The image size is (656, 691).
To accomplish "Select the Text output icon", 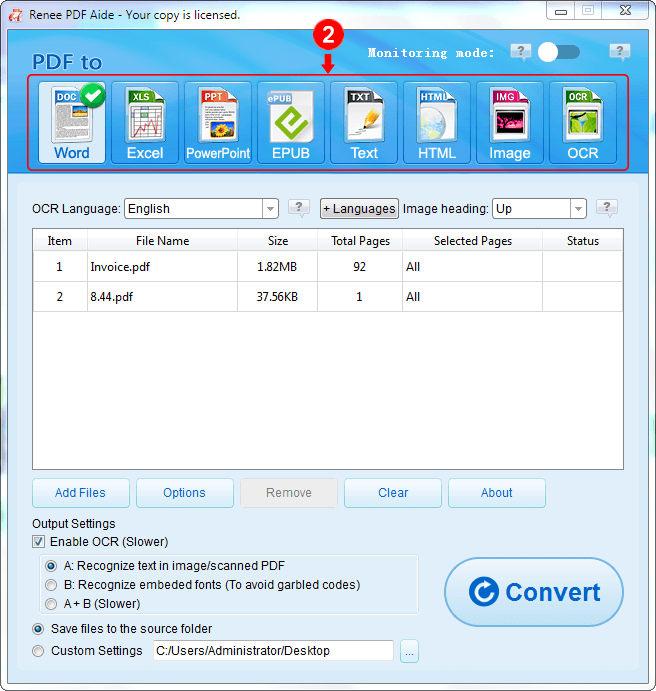I will click(364, 122).
